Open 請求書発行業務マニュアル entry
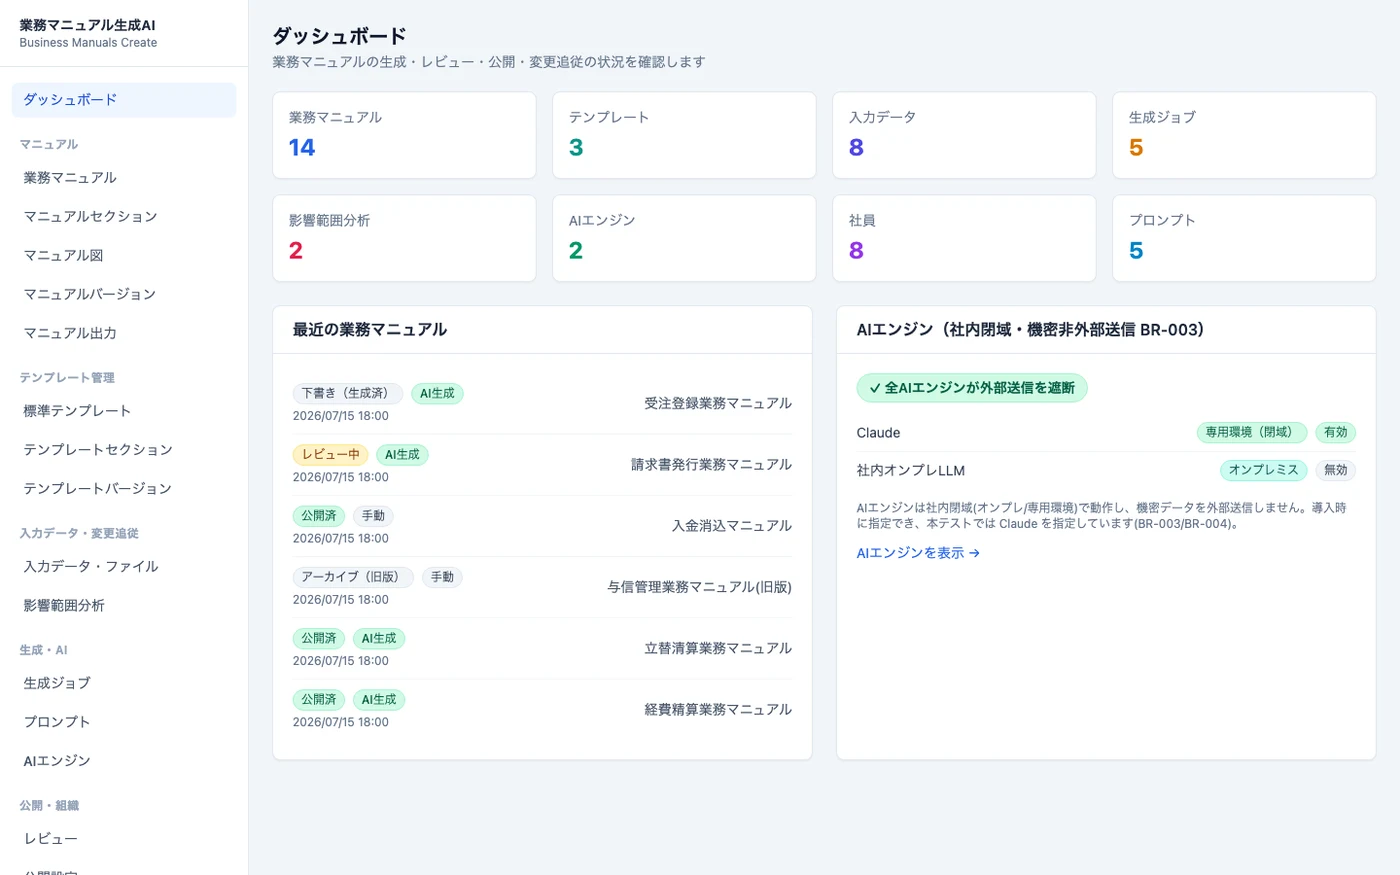The height and width of the screenshot is (875, 1400). coord(711,465)
